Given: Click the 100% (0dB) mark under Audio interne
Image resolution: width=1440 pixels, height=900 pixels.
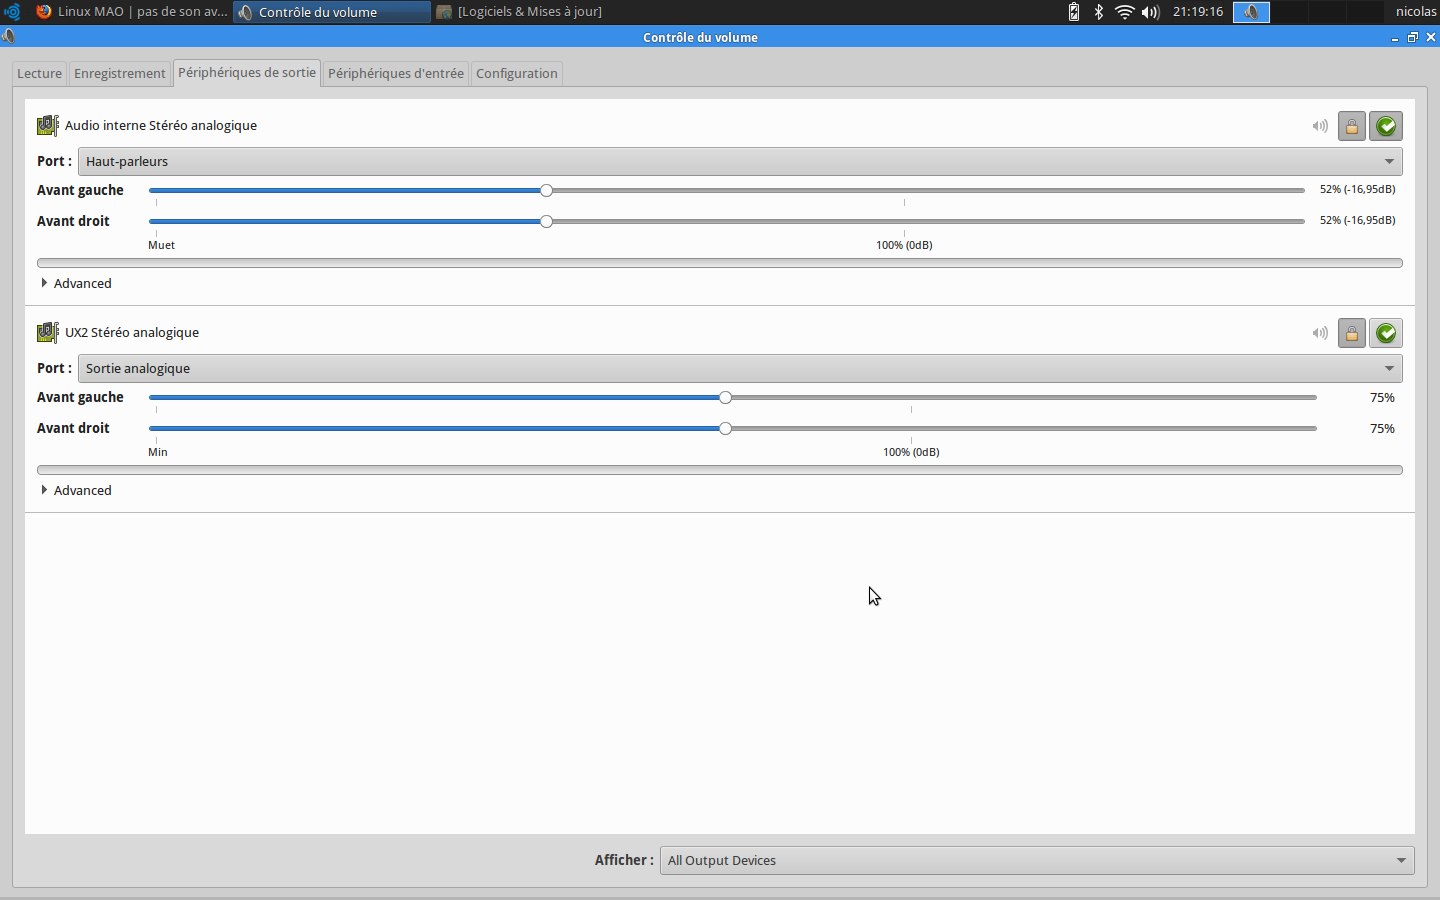Looking at the screenshot, I should coord(904,245).
